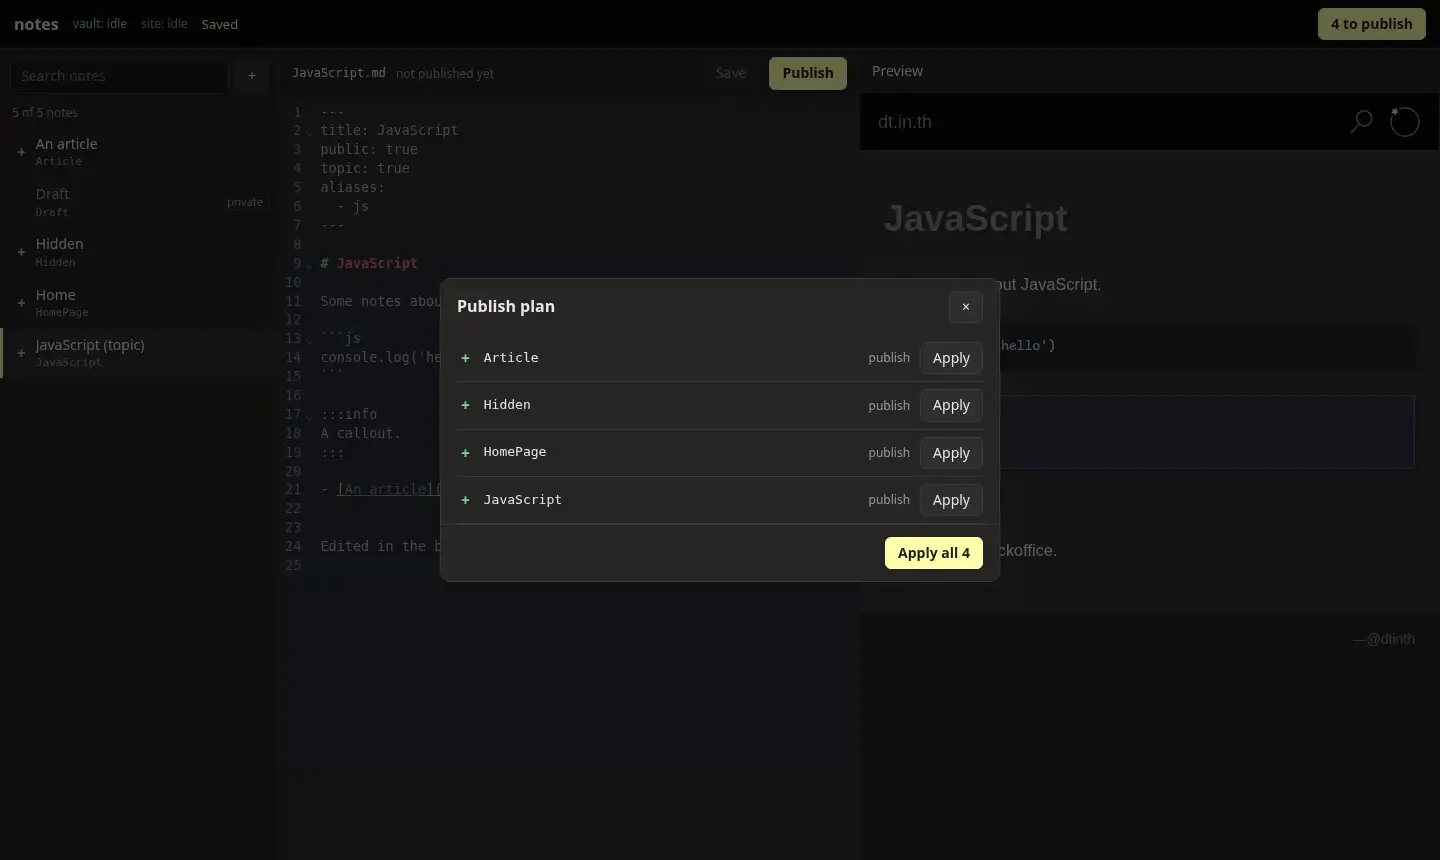Fold the info callout at line 17
1440x860 pixels.
click(309, 416)
